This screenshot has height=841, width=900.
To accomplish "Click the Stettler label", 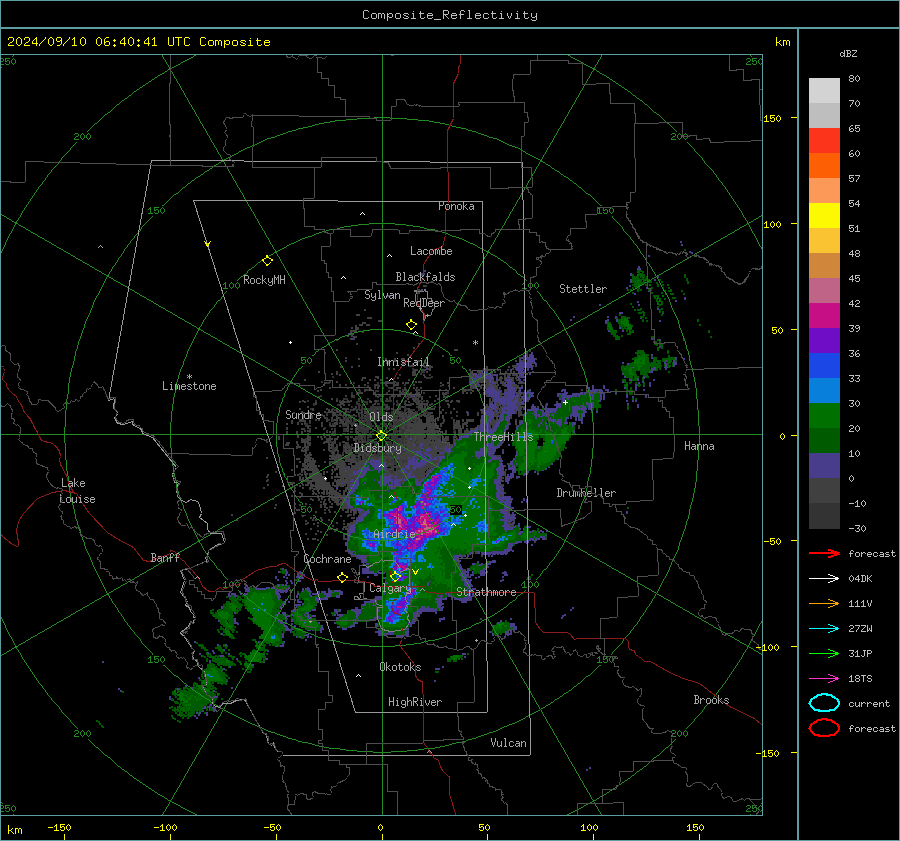I will click(x=583, y=289).
